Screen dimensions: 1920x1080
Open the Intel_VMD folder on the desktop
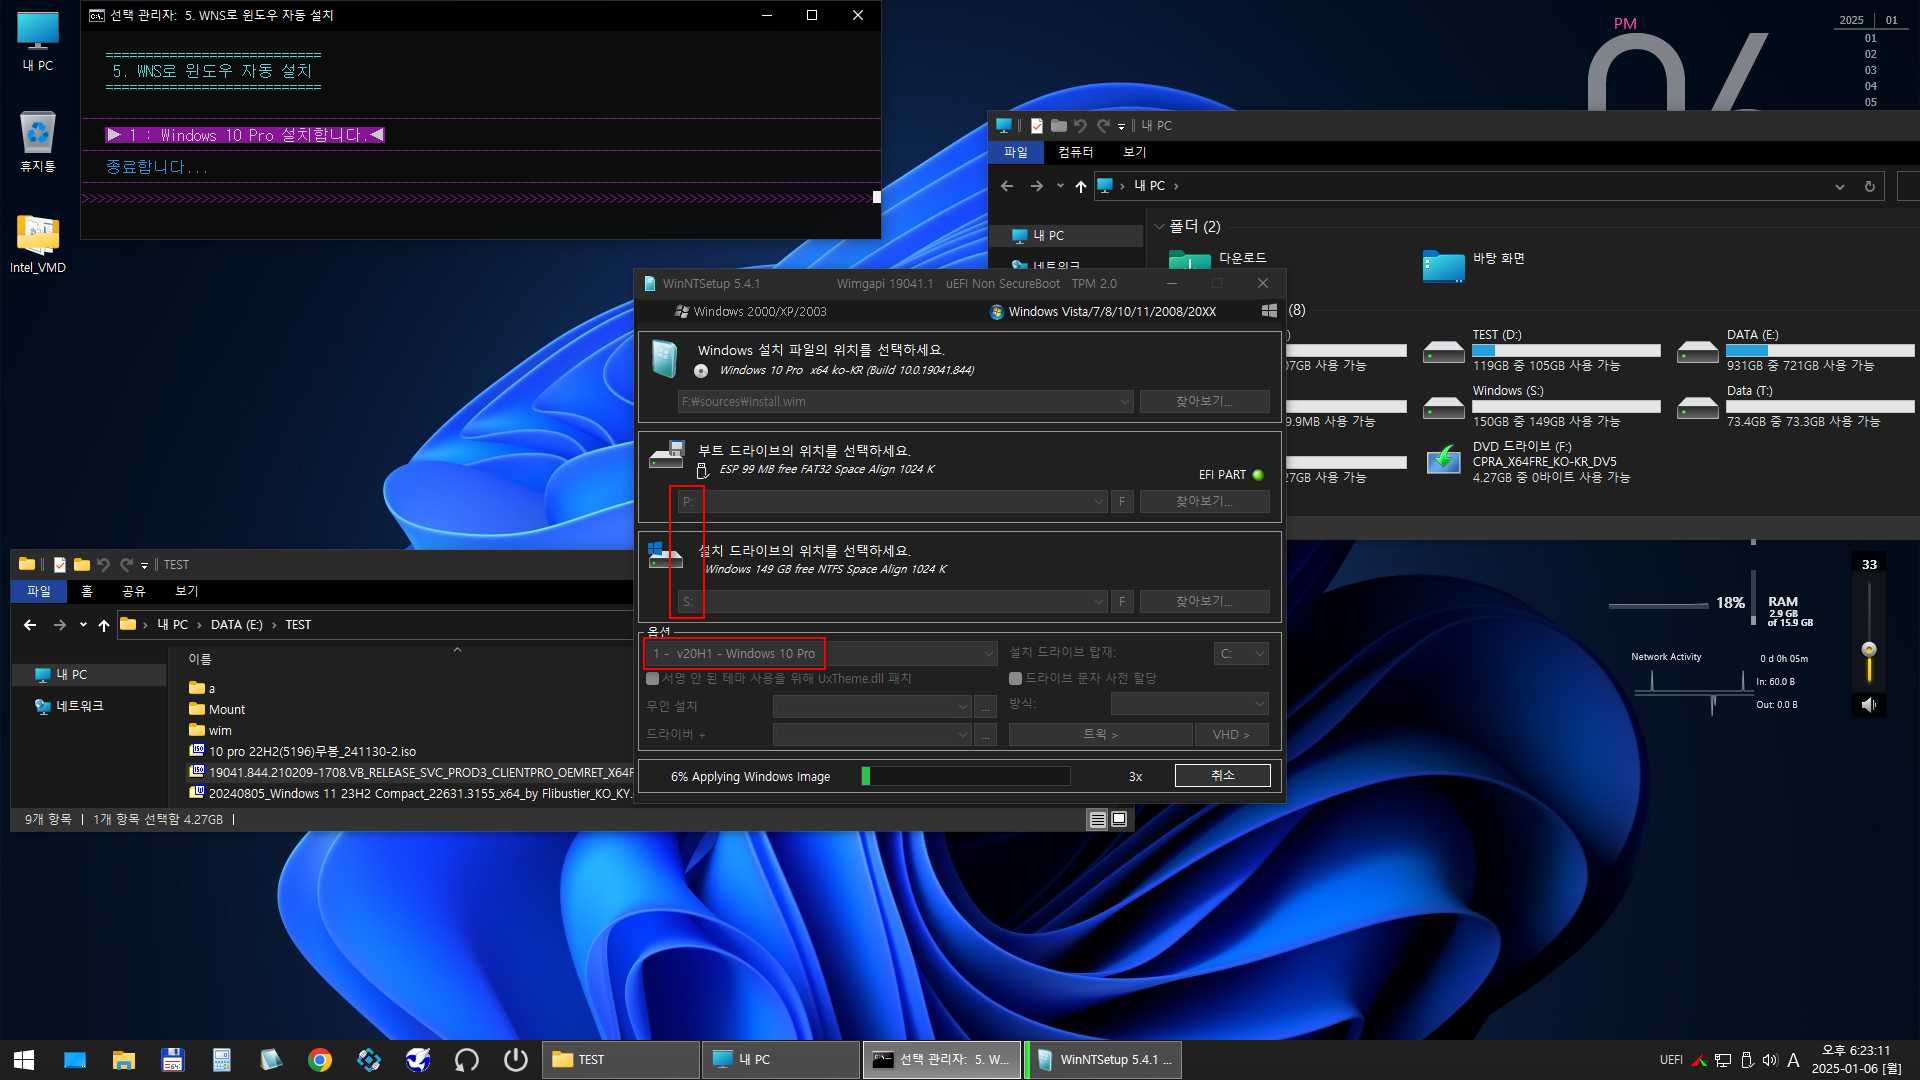point(38,243)
